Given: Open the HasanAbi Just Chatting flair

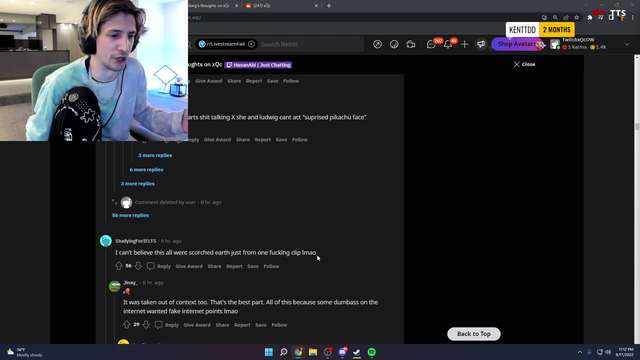Looking at the screenshot, I should tap(259, 65).
